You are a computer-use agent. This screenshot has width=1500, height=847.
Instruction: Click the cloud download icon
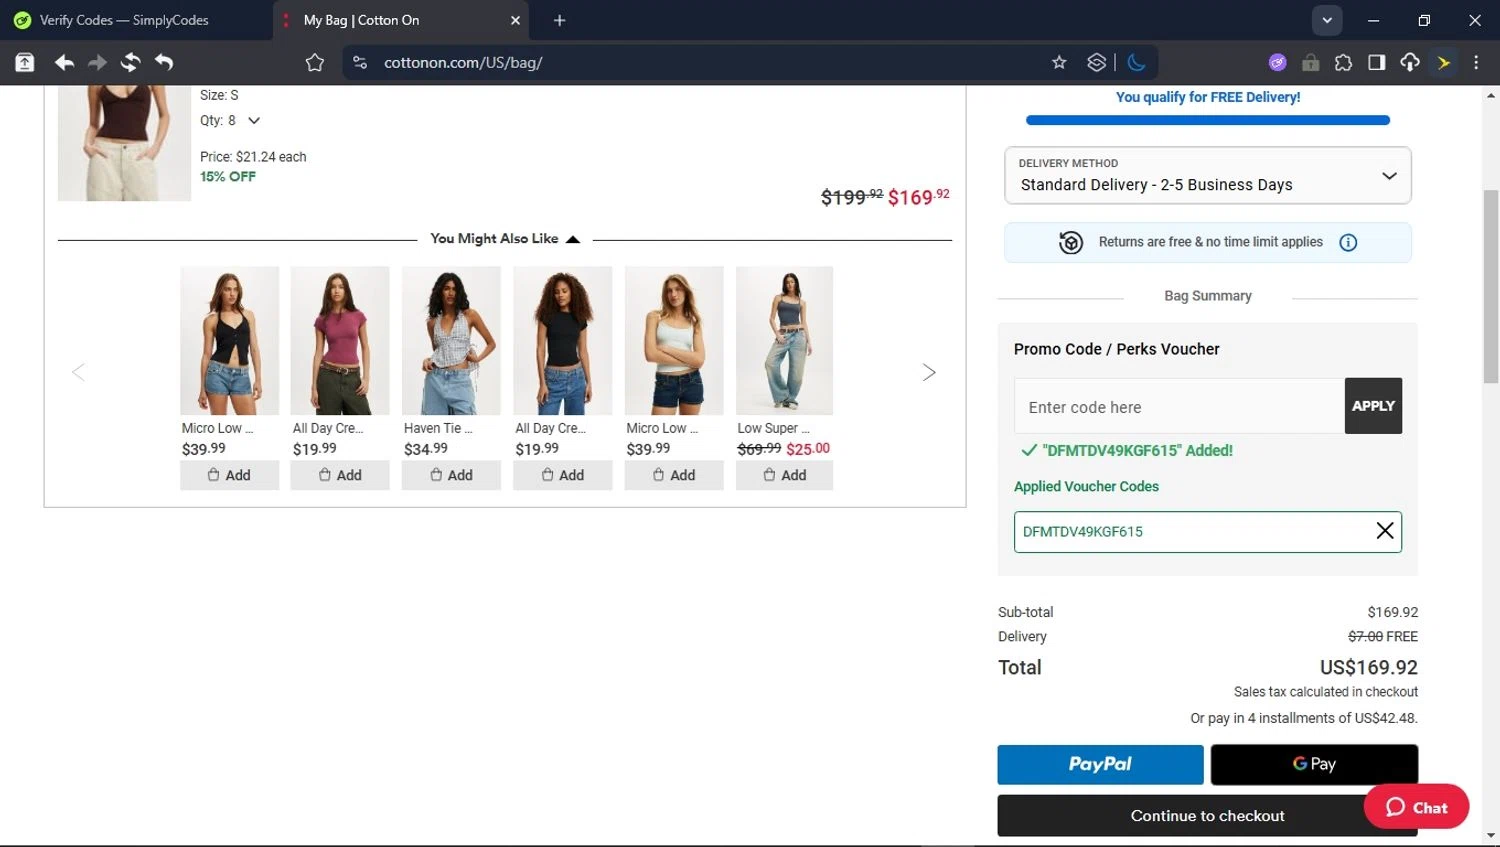pos(1410,63)
